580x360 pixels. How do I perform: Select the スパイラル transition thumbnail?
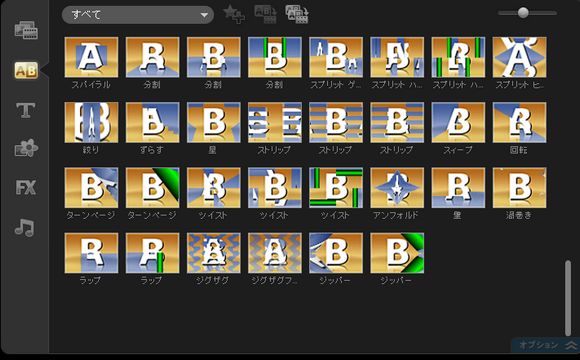point(91,57)
